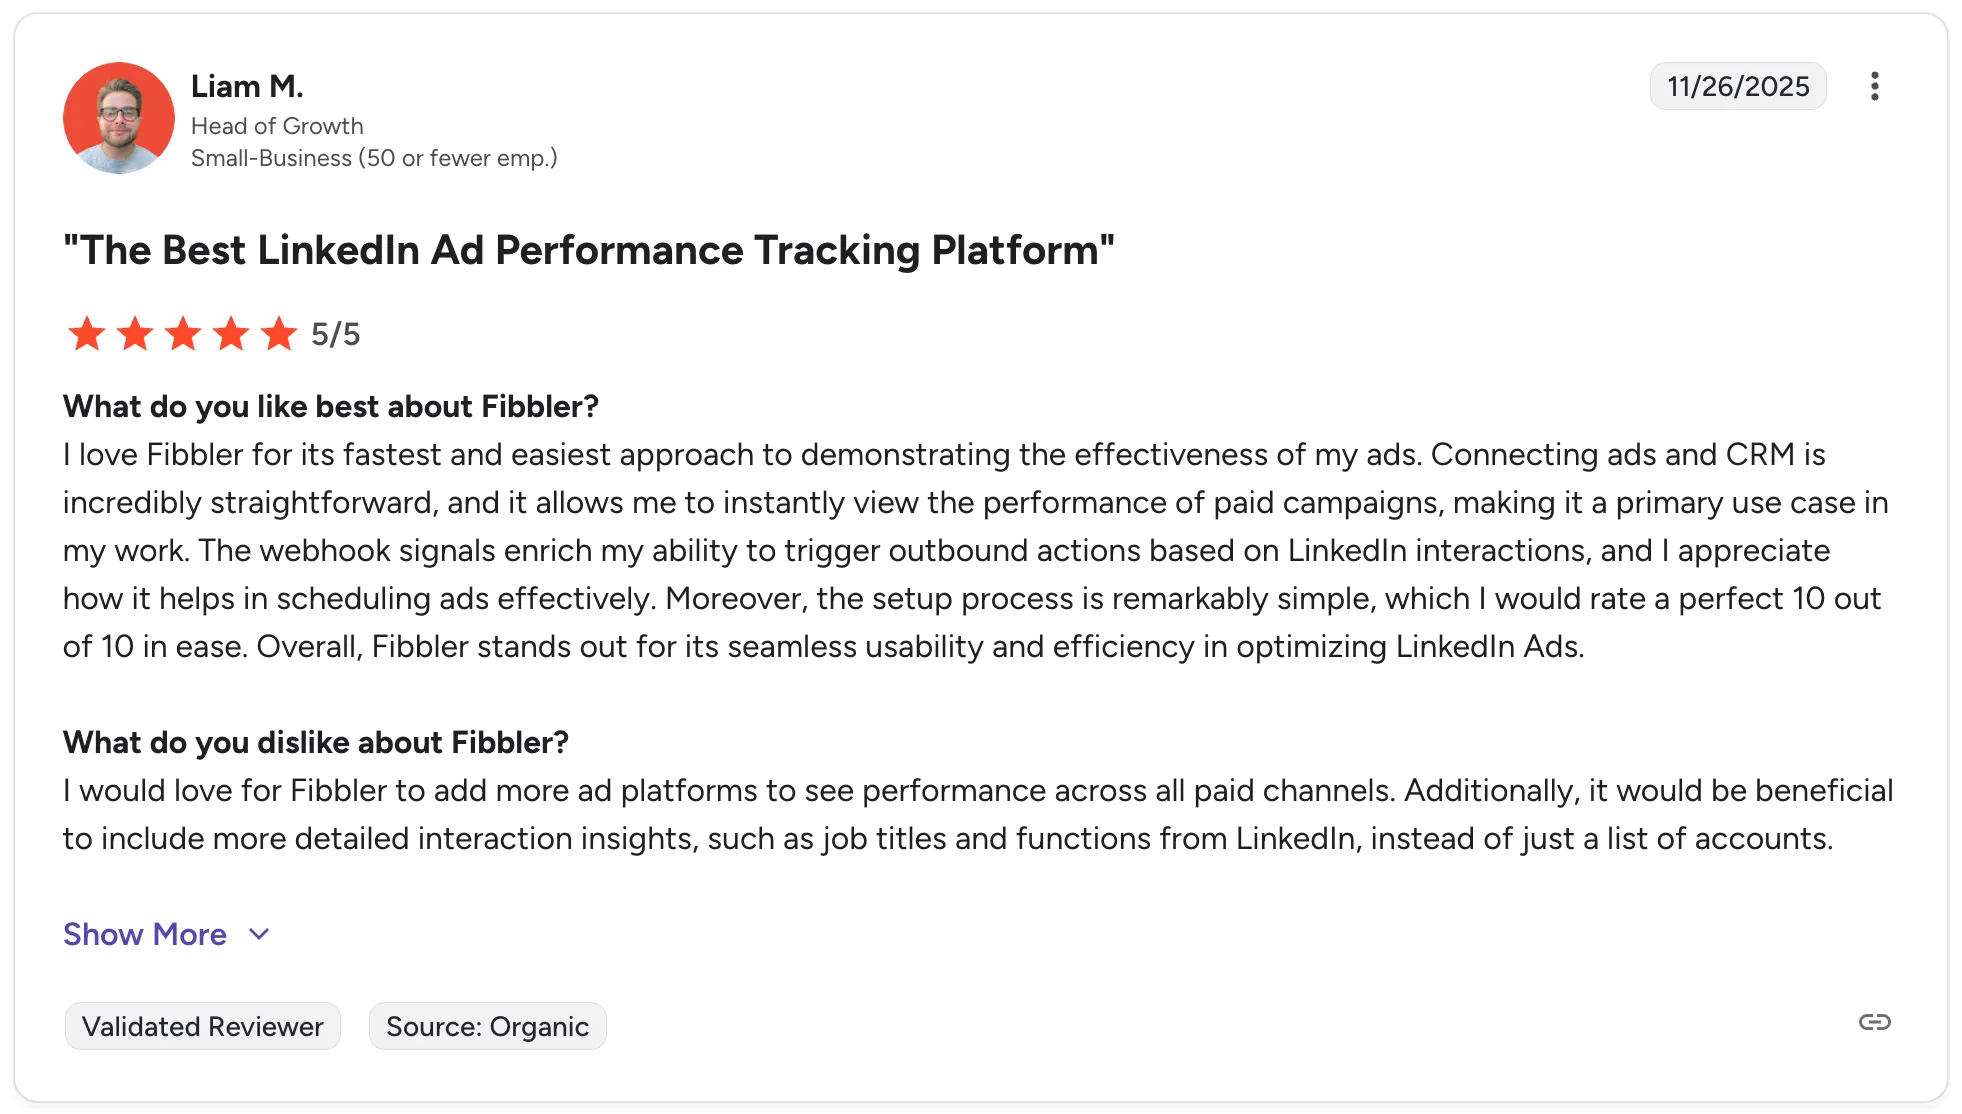
Task: Open the three-dot options menu
Action: coord(1874,86)
